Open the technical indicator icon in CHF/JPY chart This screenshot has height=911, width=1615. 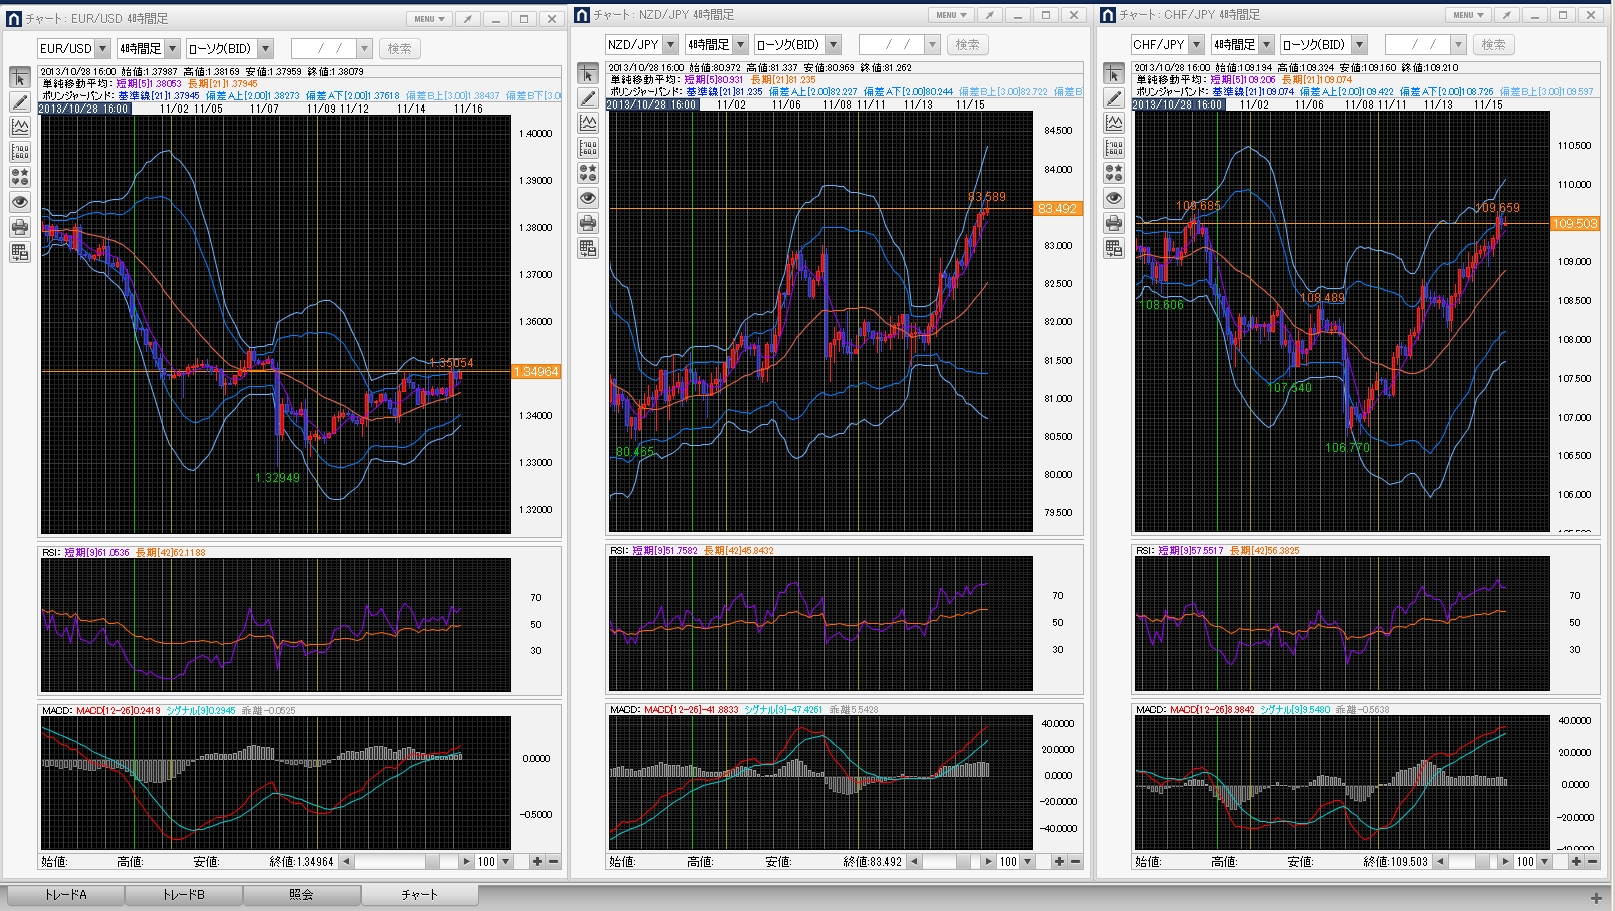pyautogui.click(x=1114, y=123)
